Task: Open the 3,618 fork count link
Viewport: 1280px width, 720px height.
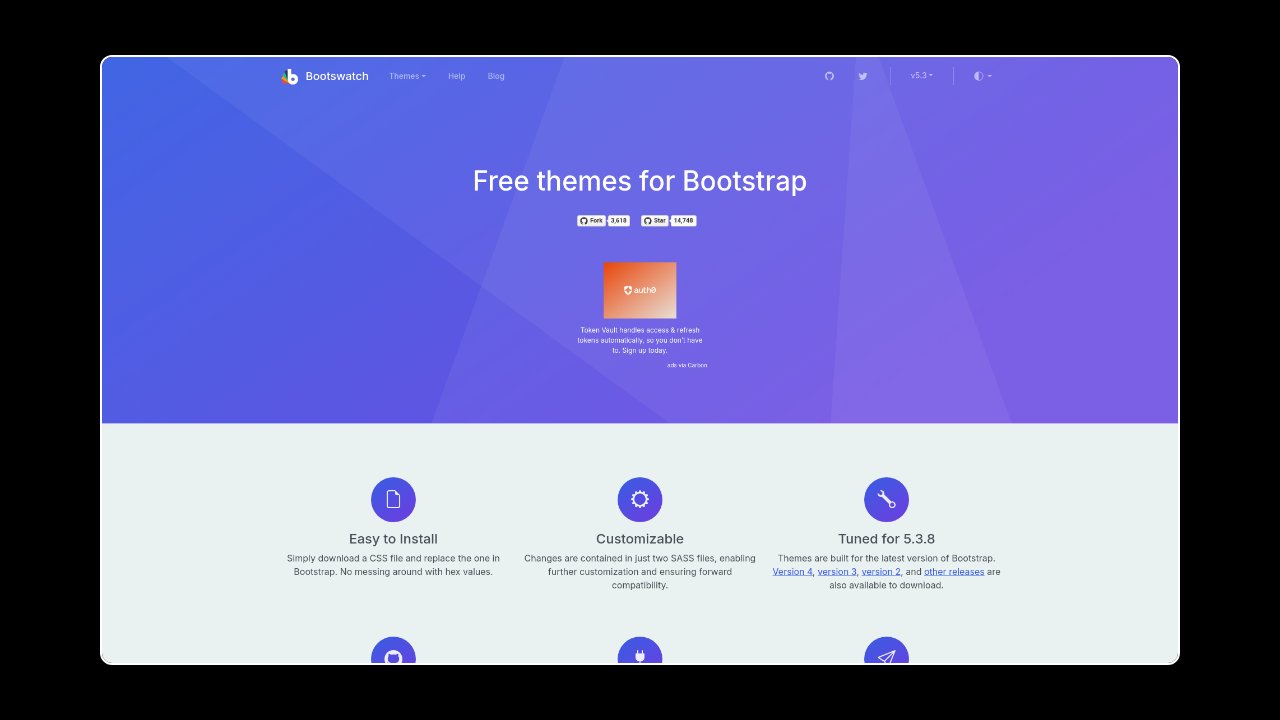Action: click(619, 220)
